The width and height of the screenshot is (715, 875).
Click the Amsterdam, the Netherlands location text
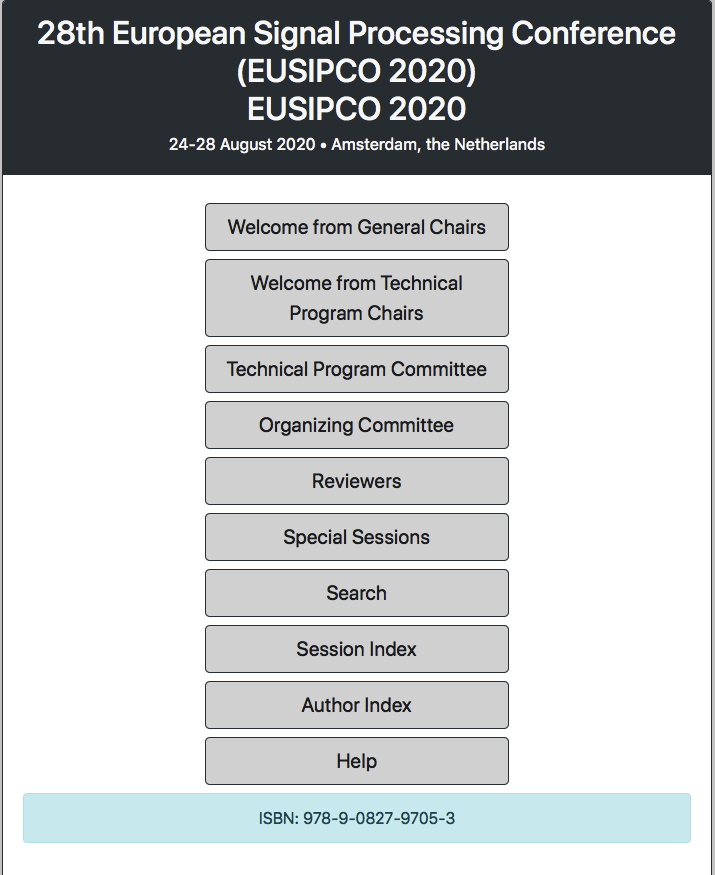coord(438,145)
